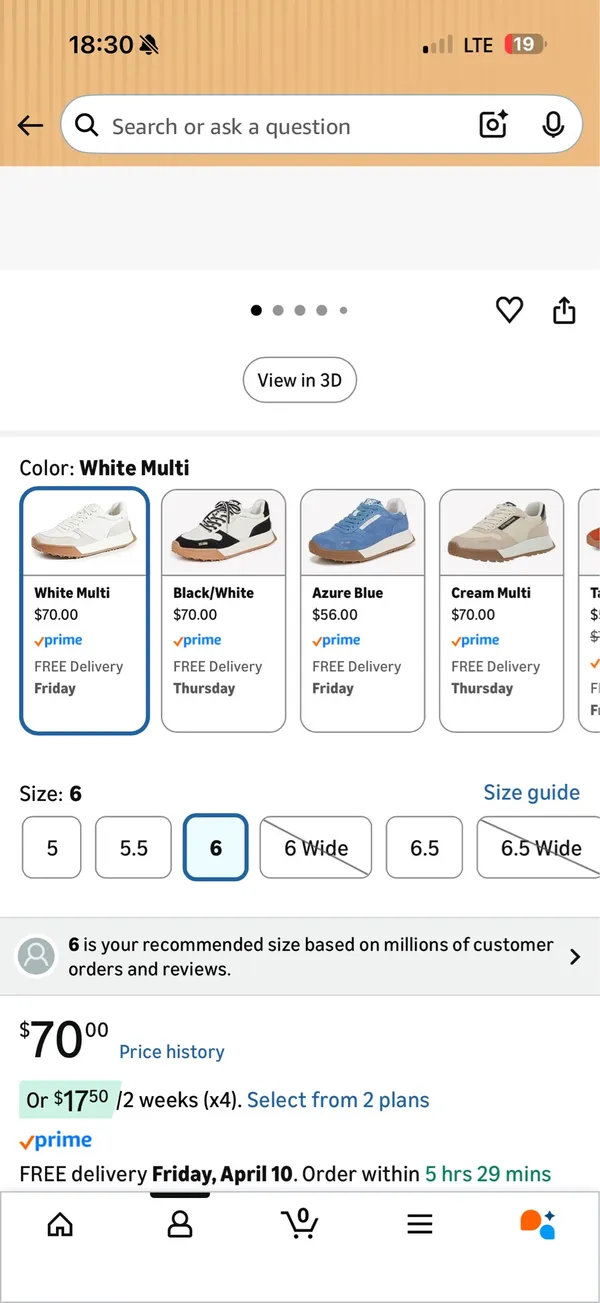Select the Azure Blue color option

[363, 610]
